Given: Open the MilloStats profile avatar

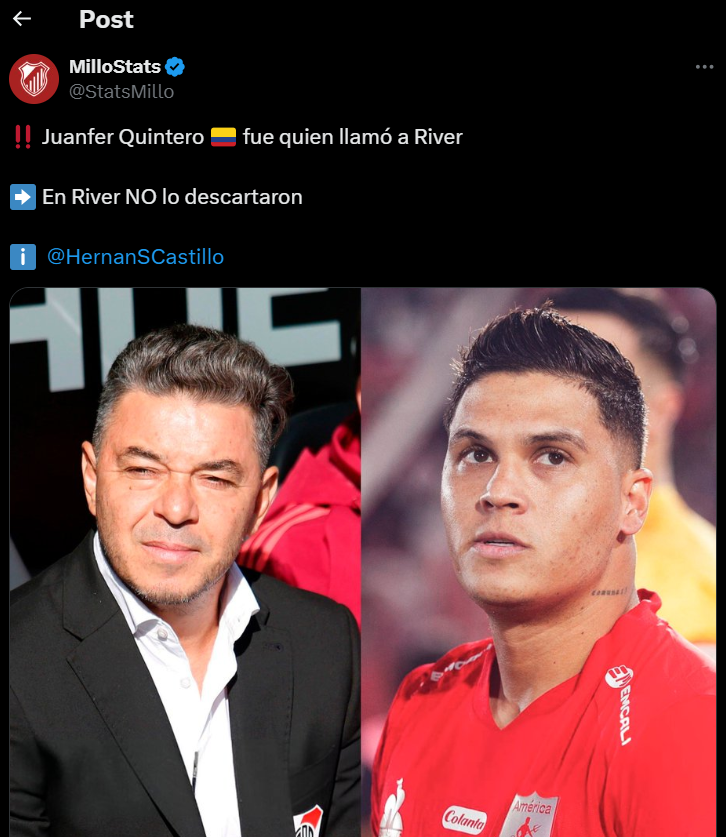Looking at the screenshot, I should click(x=34, y=78).
